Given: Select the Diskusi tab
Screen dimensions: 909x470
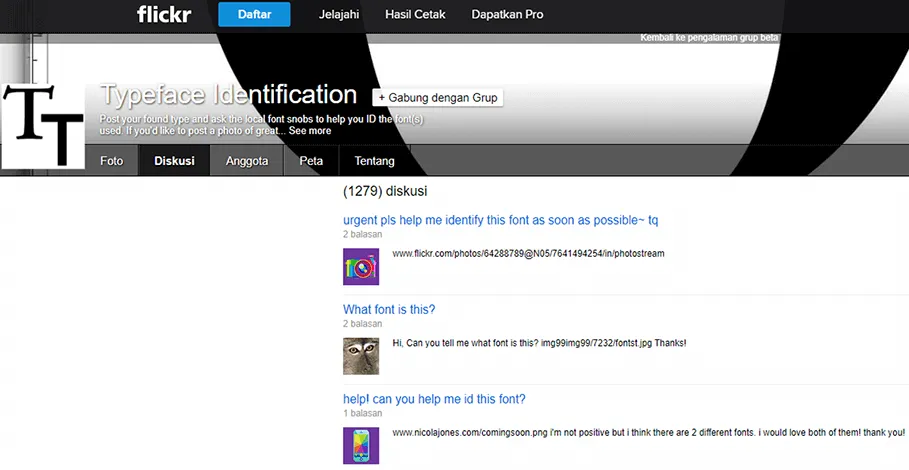Looking at the screenshot, I should click(174, 161).
